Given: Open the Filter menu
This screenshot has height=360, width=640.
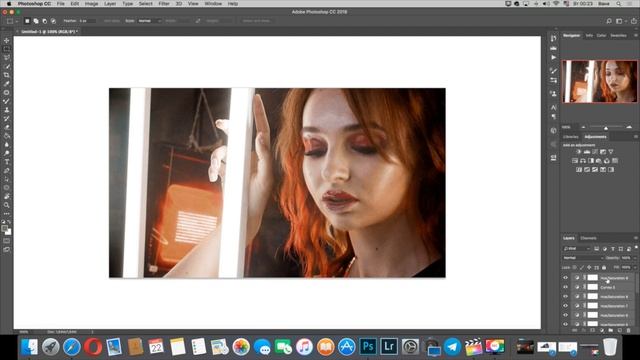Looking at the screenshot, I should tap(164, 4).
